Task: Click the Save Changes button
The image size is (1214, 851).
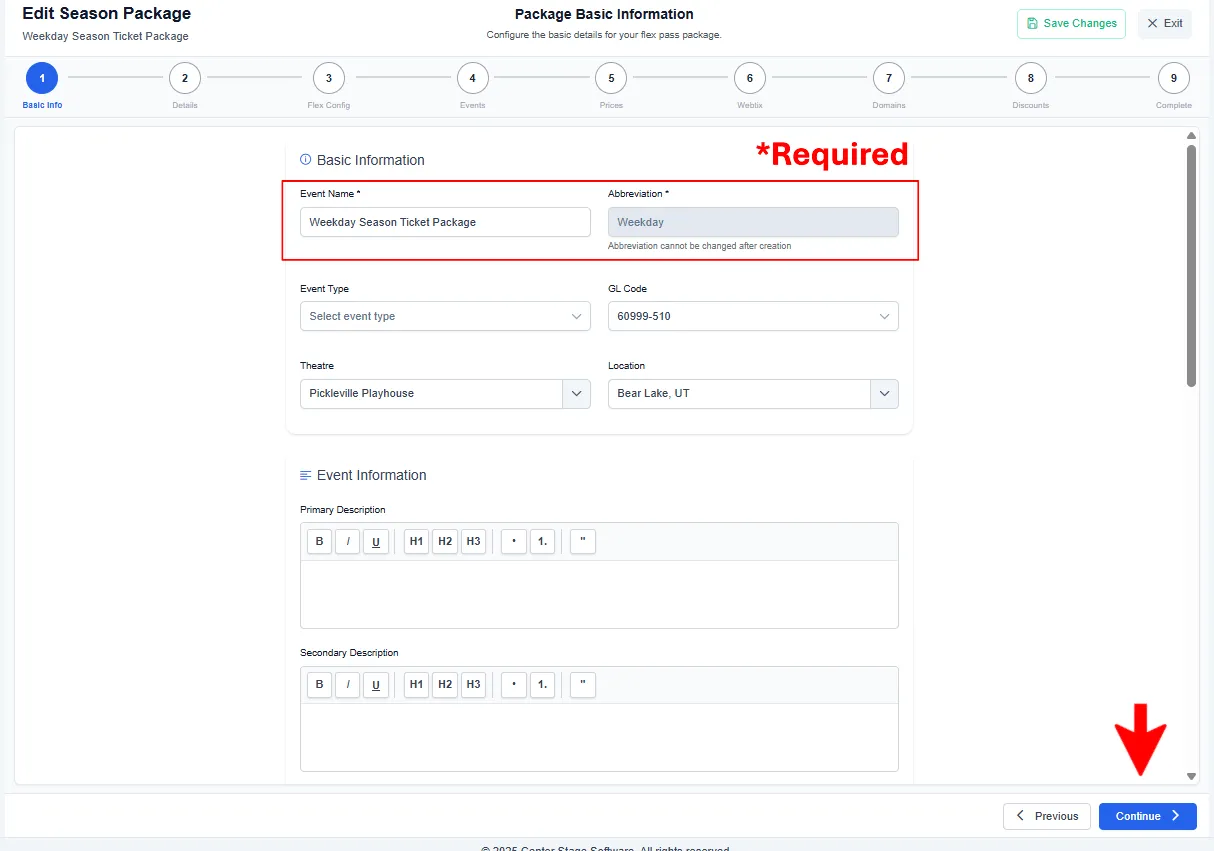Action: (1071, 24)
